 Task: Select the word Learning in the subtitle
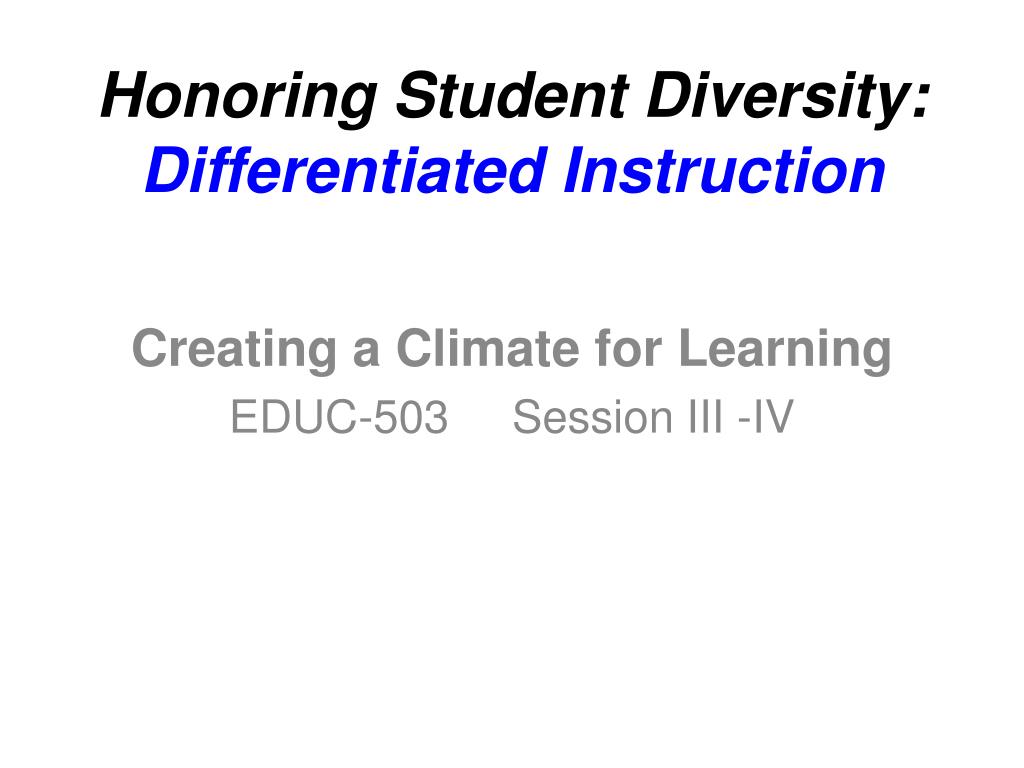[x=785, y=350]
